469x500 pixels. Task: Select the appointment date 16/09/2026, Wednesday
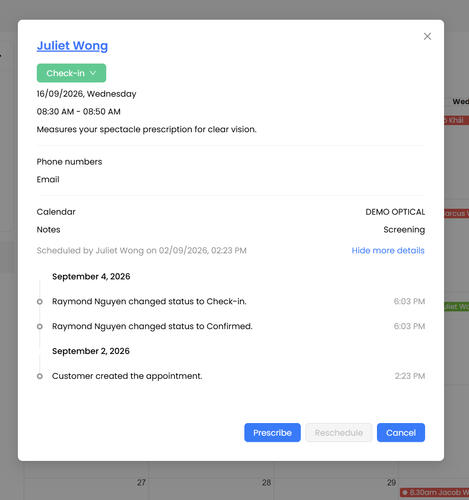[86, 94]
